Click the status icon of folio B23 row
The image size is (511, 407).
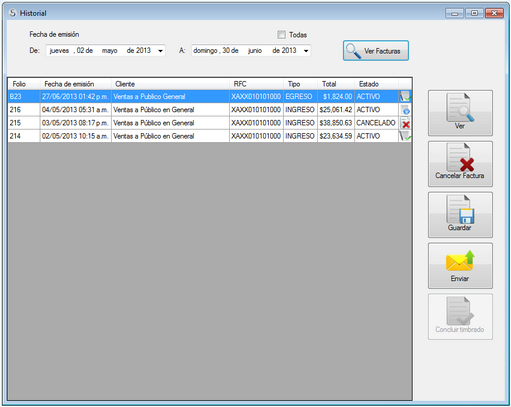pyautogui.click(x=405, y=97)
